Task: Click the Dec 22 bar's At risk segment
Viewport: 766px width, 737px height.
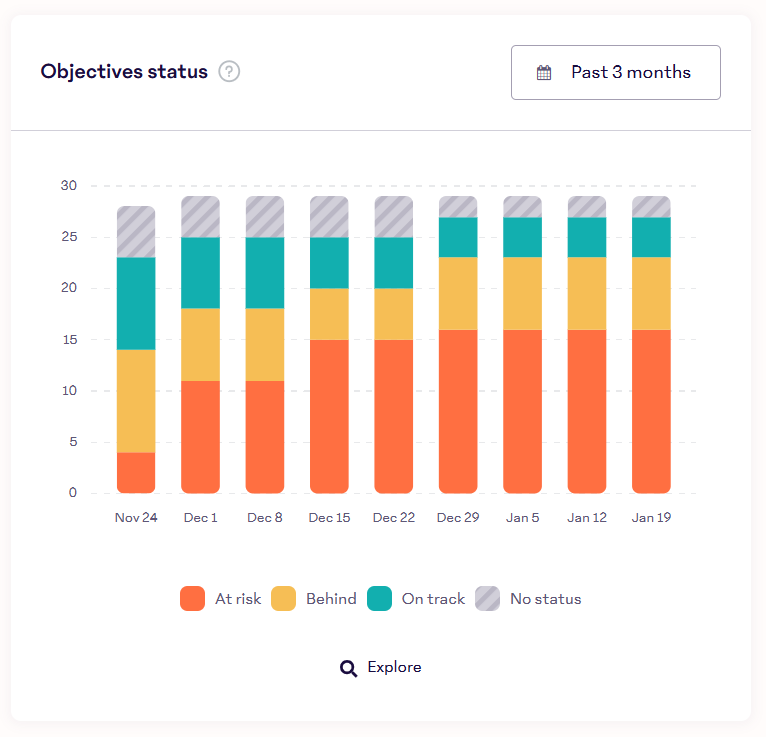Action: tap(393, 416)
